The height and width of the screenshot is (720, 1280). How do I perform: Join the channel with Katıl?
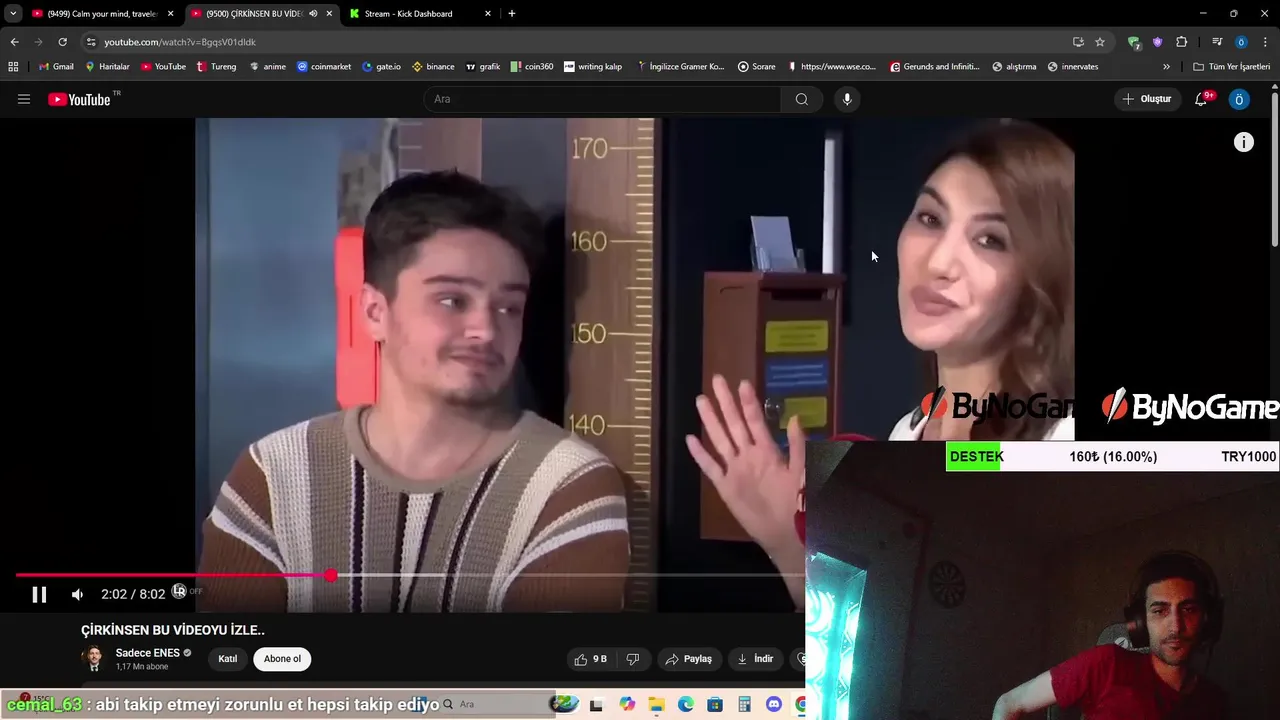point(228,659)
